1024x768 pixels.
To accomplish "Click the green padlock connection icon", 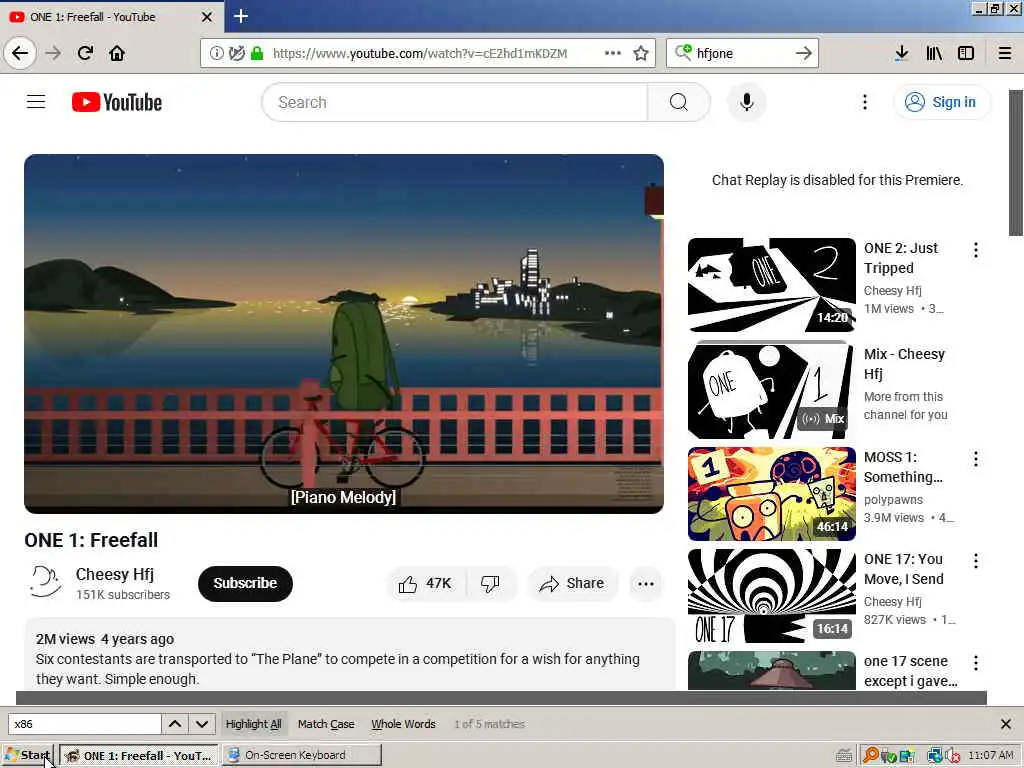I will pyautogui.click(x=257, y=53).
